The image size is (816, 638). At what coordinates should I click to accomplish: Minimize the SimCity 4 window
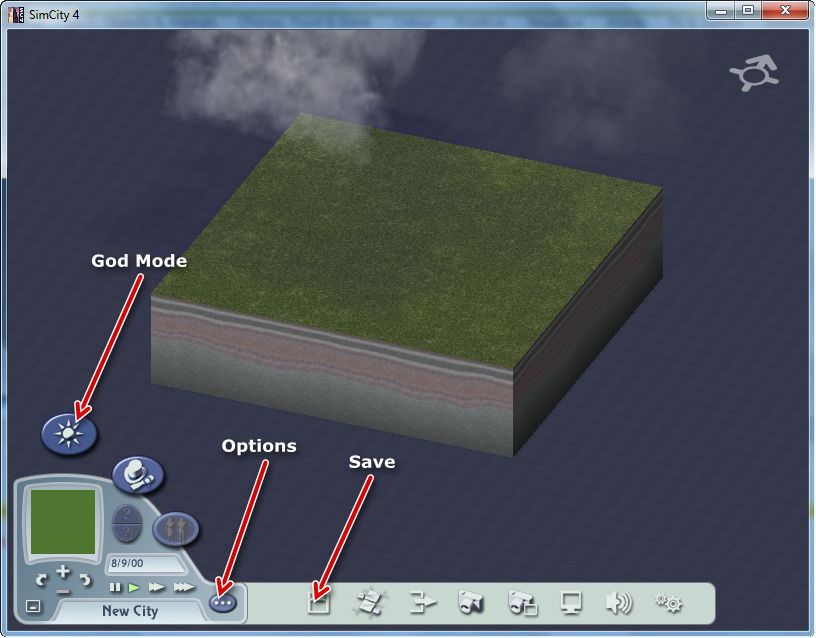tap(721, 11)
